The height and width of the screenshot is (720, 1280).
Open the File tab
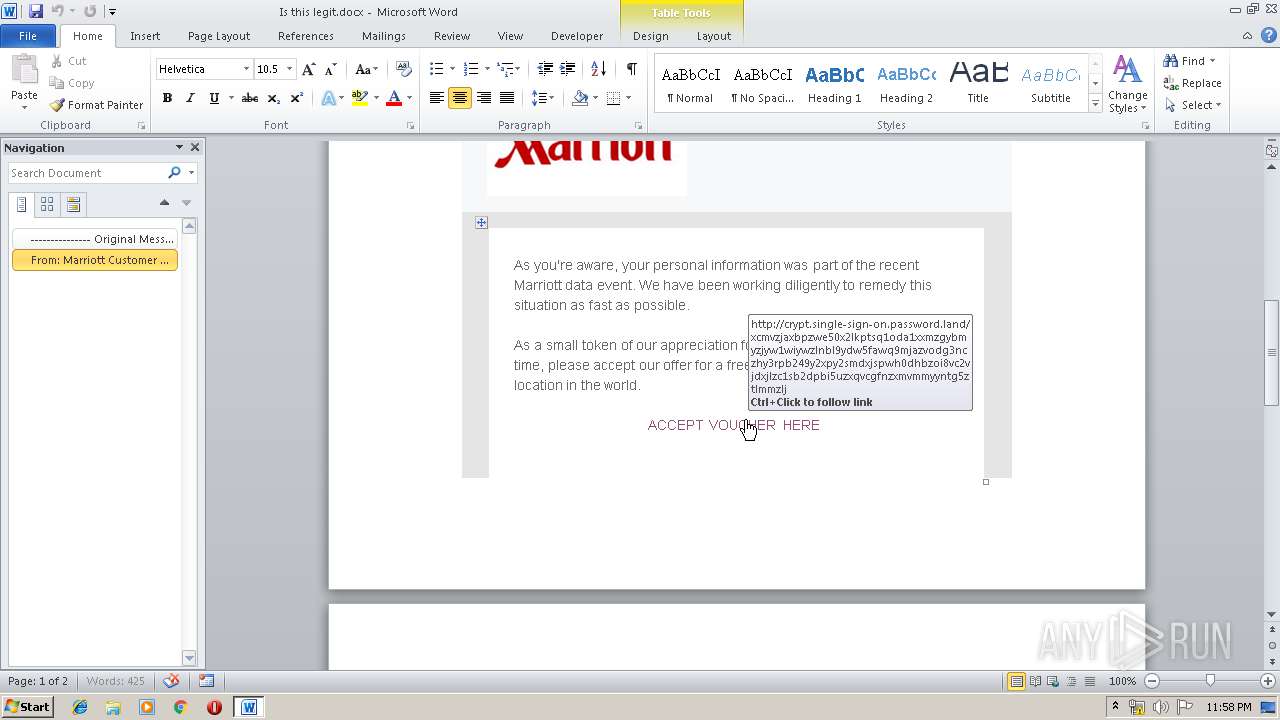tap(28, 36)
